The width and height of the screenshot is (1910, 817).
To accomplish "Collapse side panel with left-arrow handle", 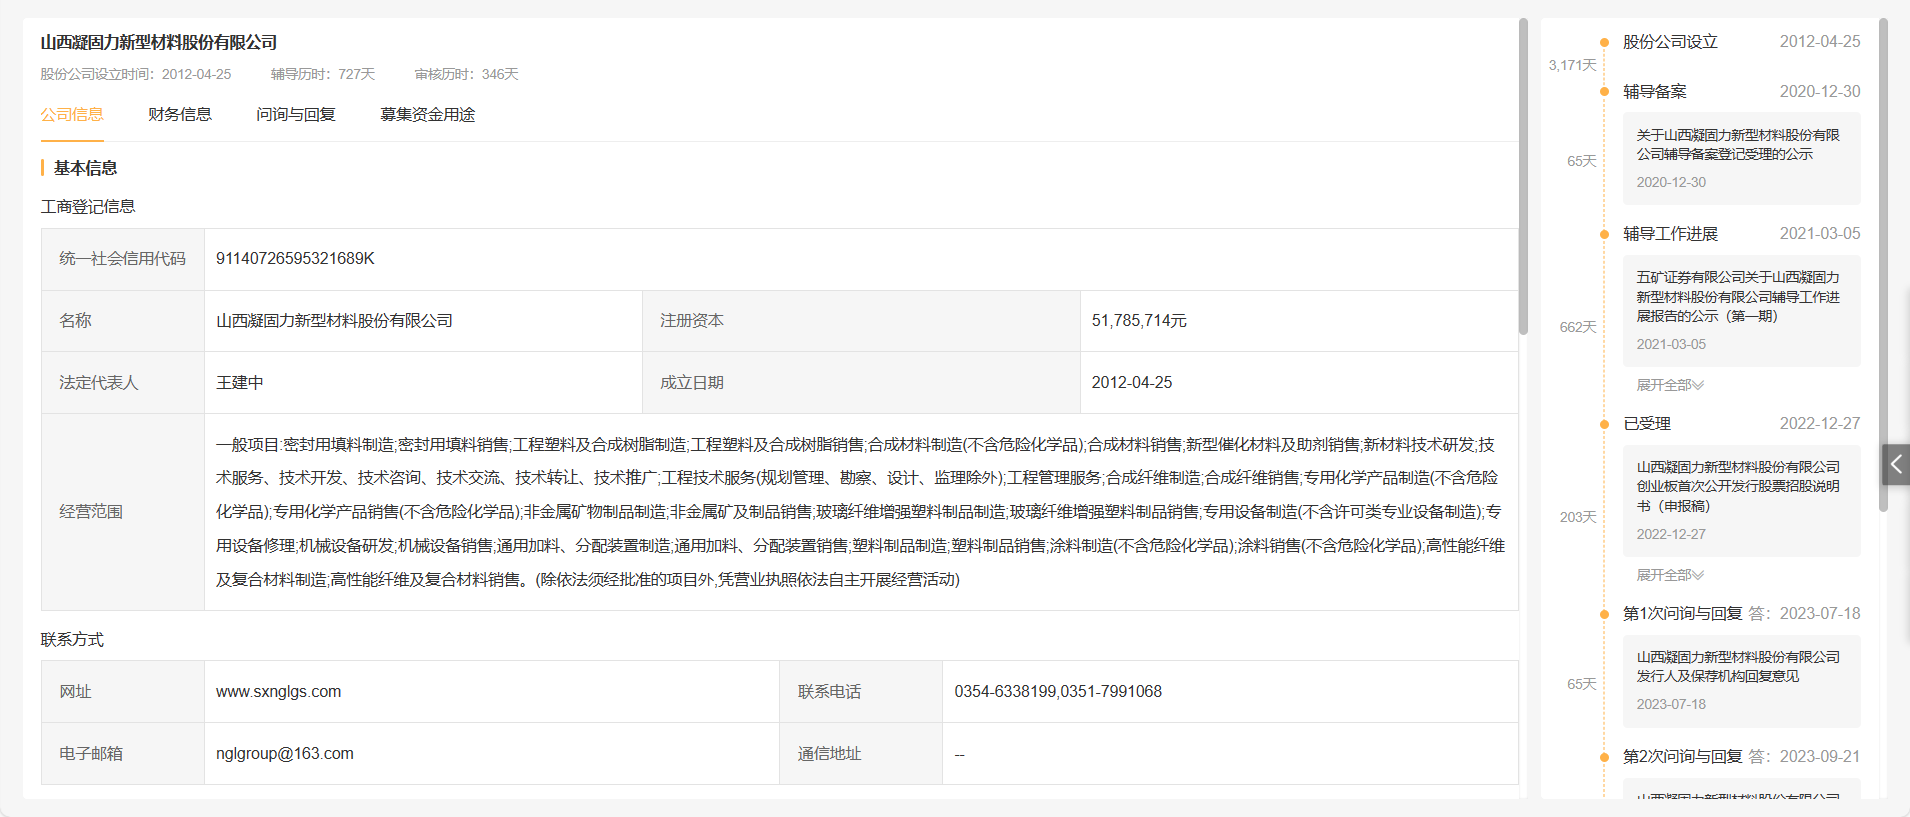I will tap(1896, 464).
